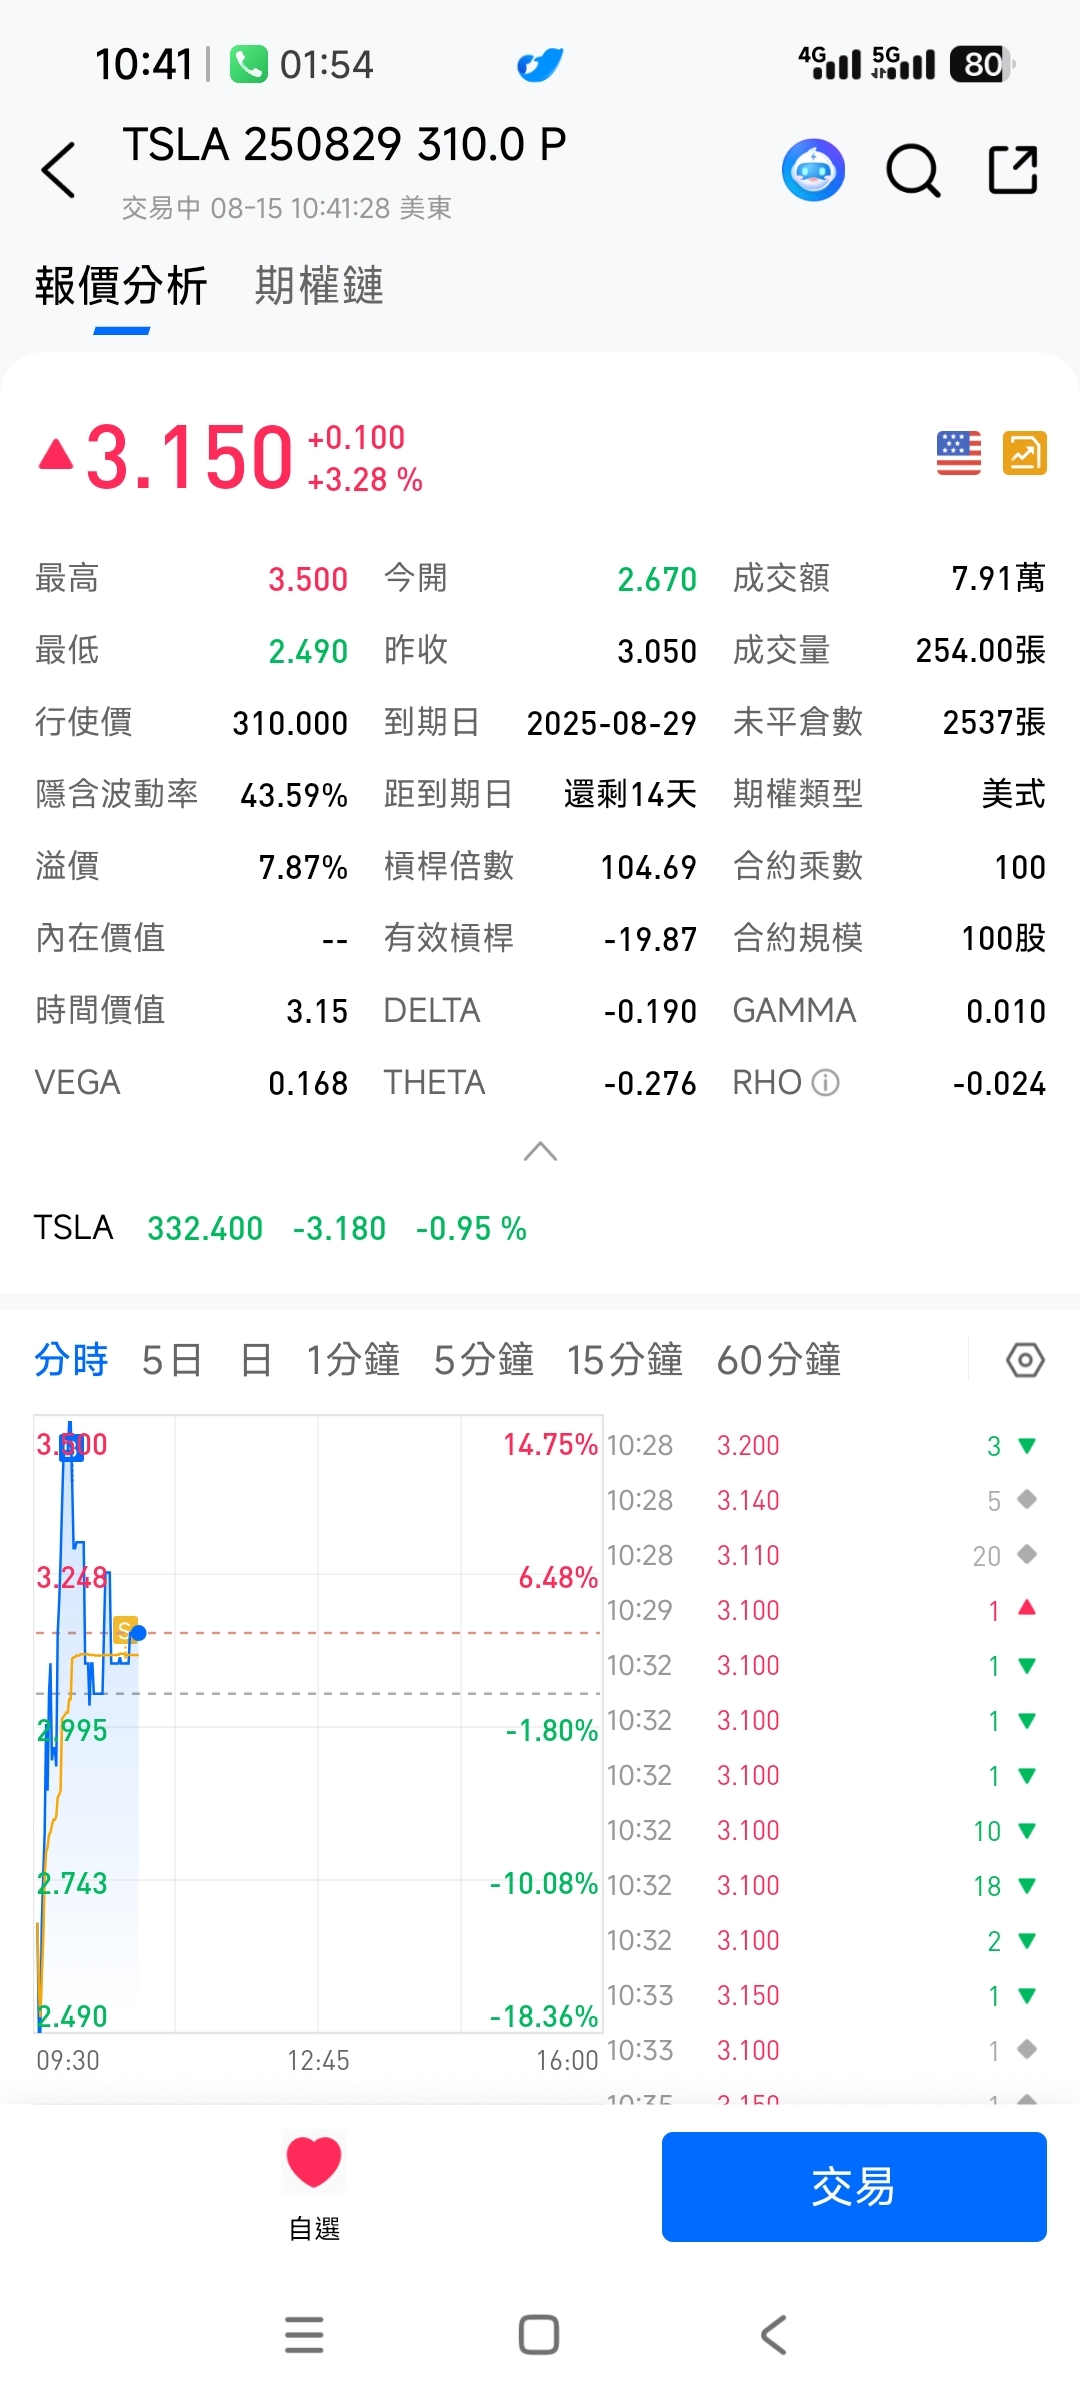Tap the 10:32 trade row with volume 10

[x=824, y=1830]
